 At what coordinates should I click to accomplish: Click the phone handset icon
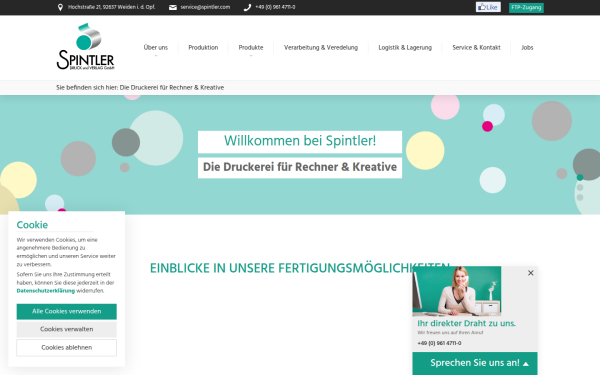click(x=247, y=8)
